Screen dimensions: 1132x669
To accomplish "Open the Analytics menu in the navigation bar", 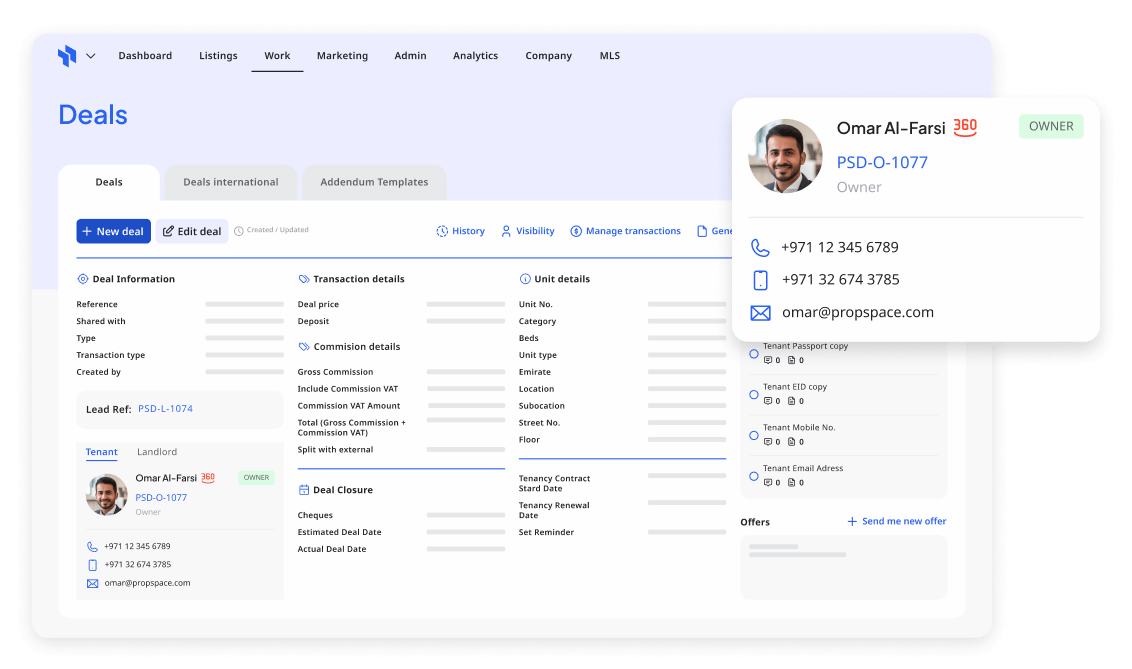I will pyautogui.click(x=475, y=56).
